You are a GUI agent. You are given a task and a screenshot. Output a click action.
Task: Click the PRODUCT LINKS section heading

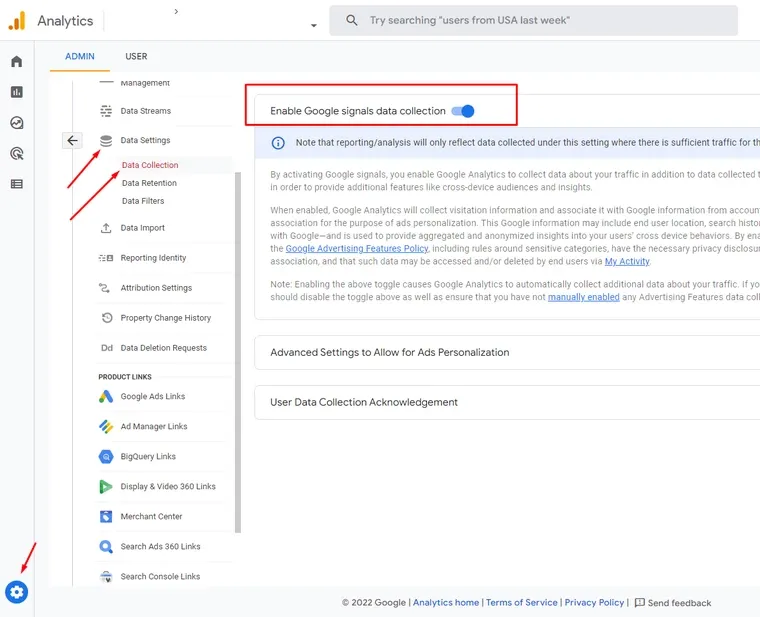(125, 377)
